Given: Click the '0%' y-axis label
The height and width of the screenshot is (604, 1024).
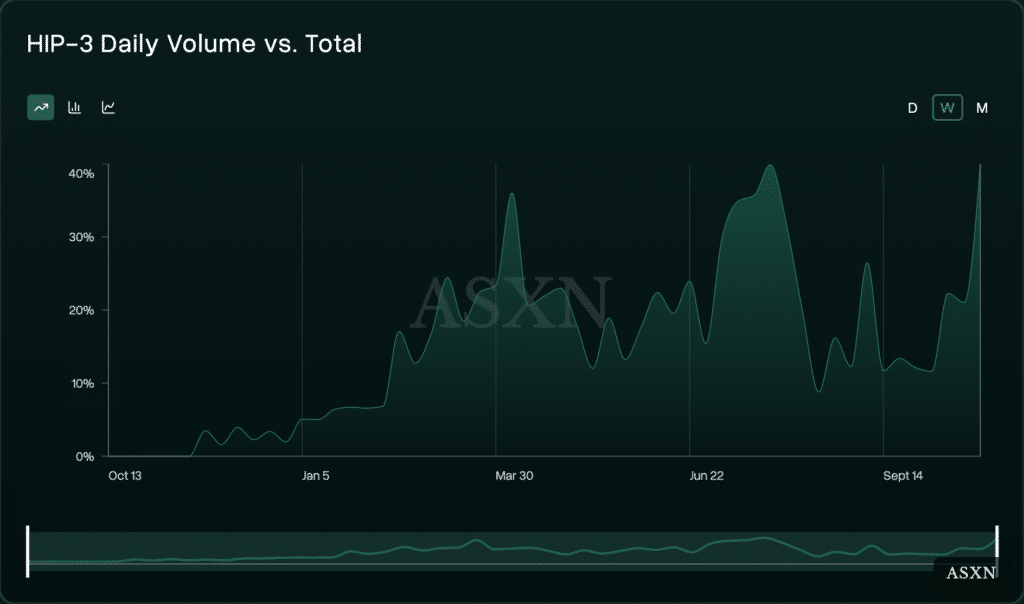Looking at the screenshot, I should [x=85, y=456].
